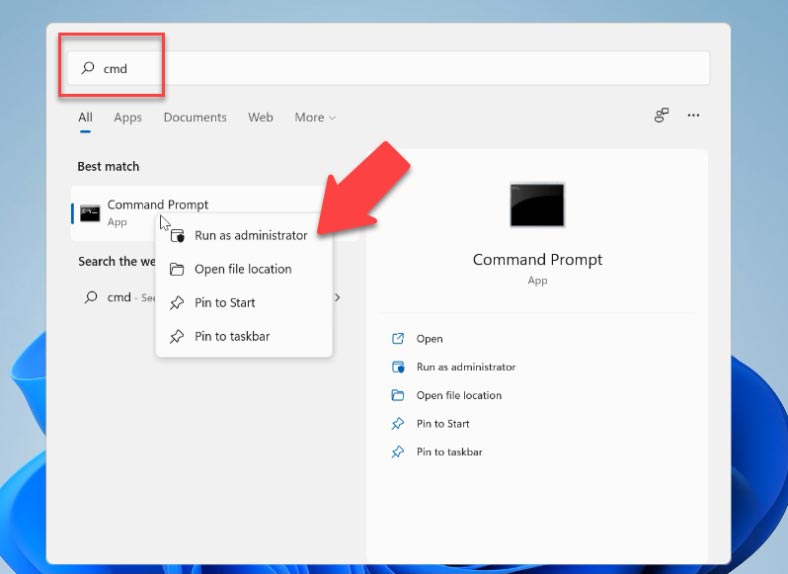This screenshot has height=574, width=788.
Task: Click the large Command Prompt preview thumbnail
Action: (x=537, y=205)
